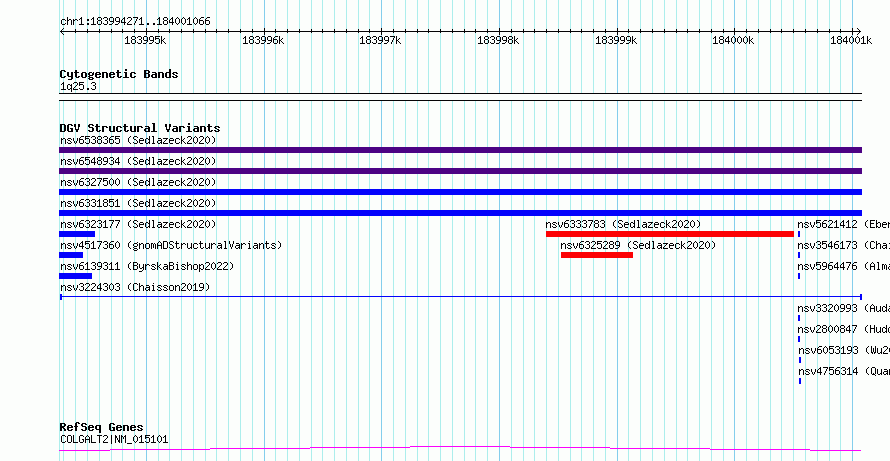Click the nsv6323177 (Sedlazeck2020) label
This screenshot has height=461, width=890.
138,224
